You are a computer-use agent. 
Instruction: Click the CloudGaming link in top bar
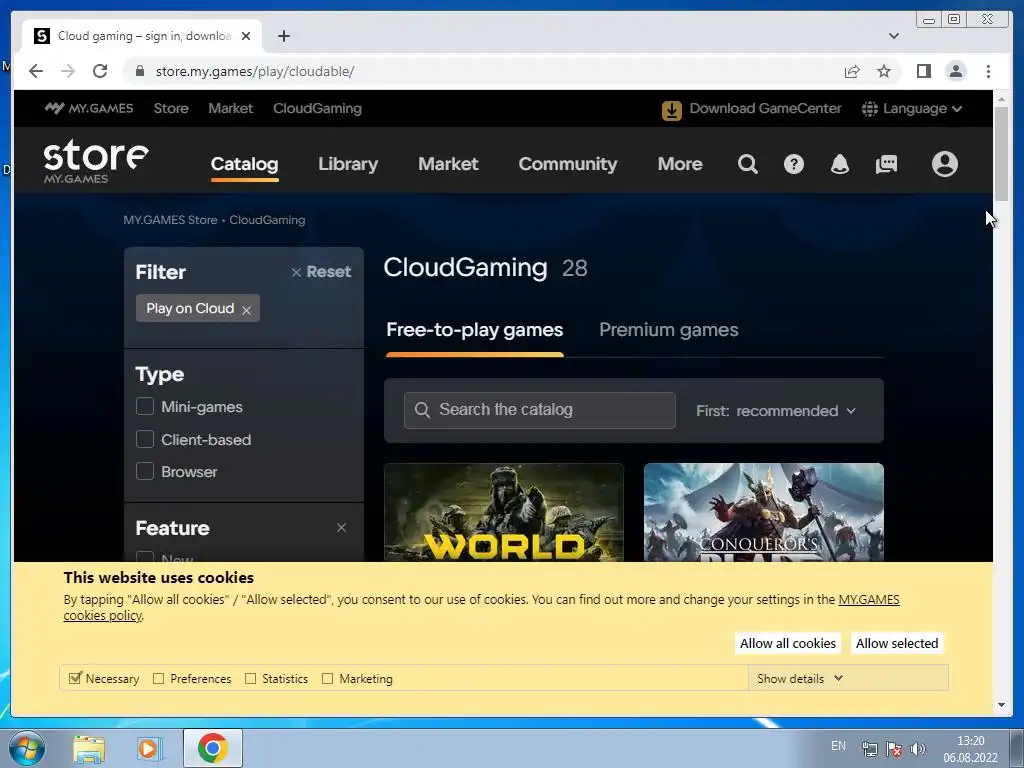tap(317, 108)
